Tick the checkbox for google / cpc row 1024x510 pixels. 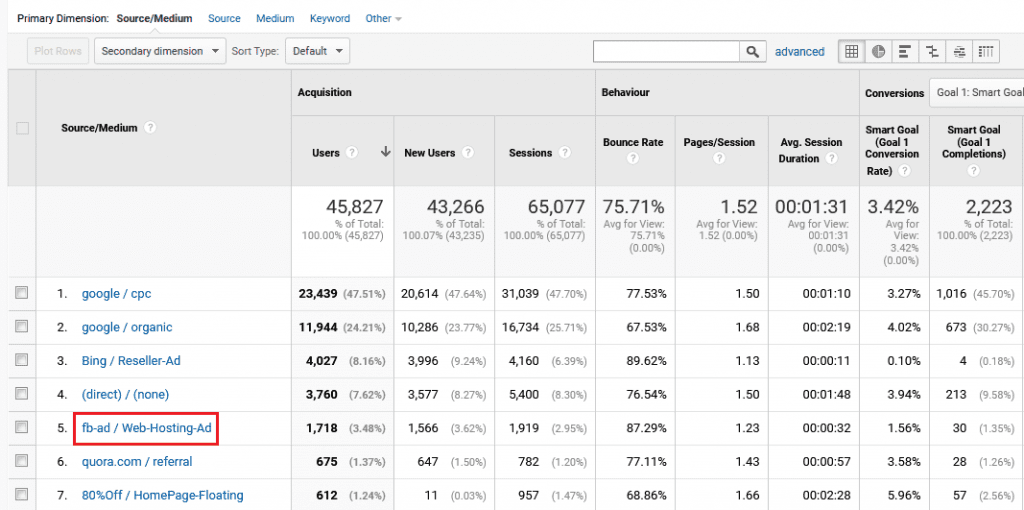pos(22,293)
